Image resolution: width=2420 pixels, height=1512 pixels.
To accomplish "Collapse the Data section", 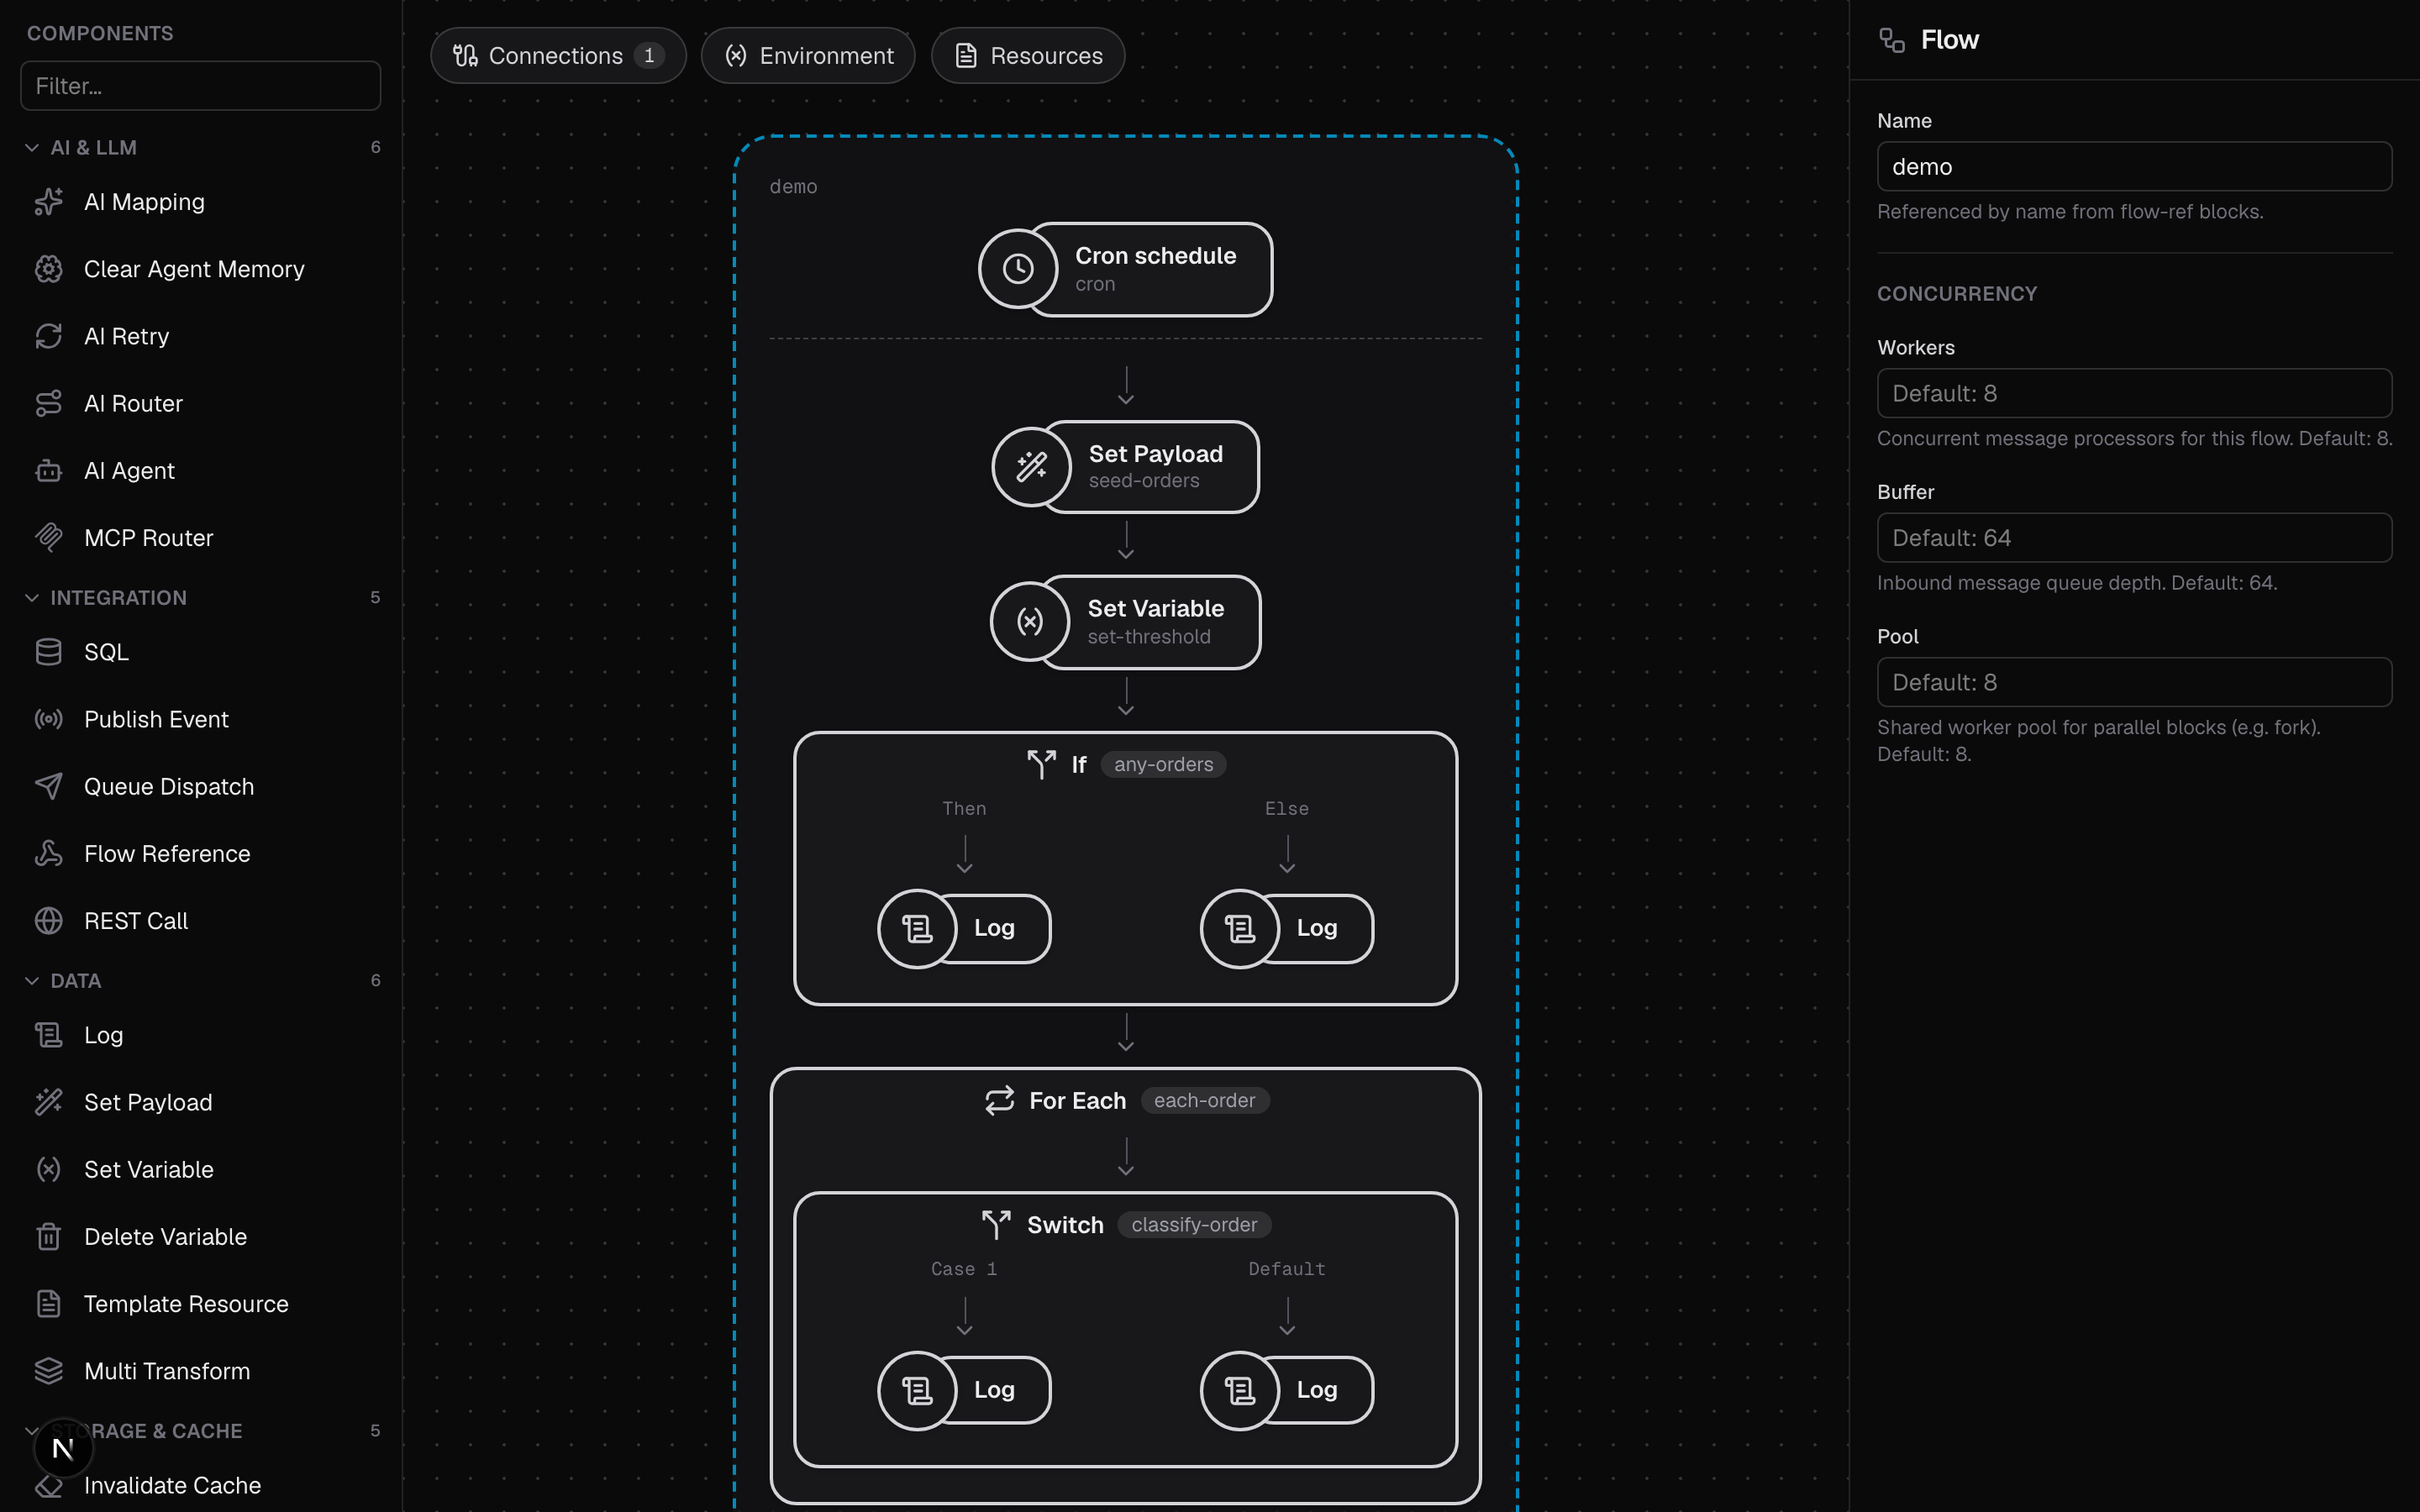I will tap(32, 981).
